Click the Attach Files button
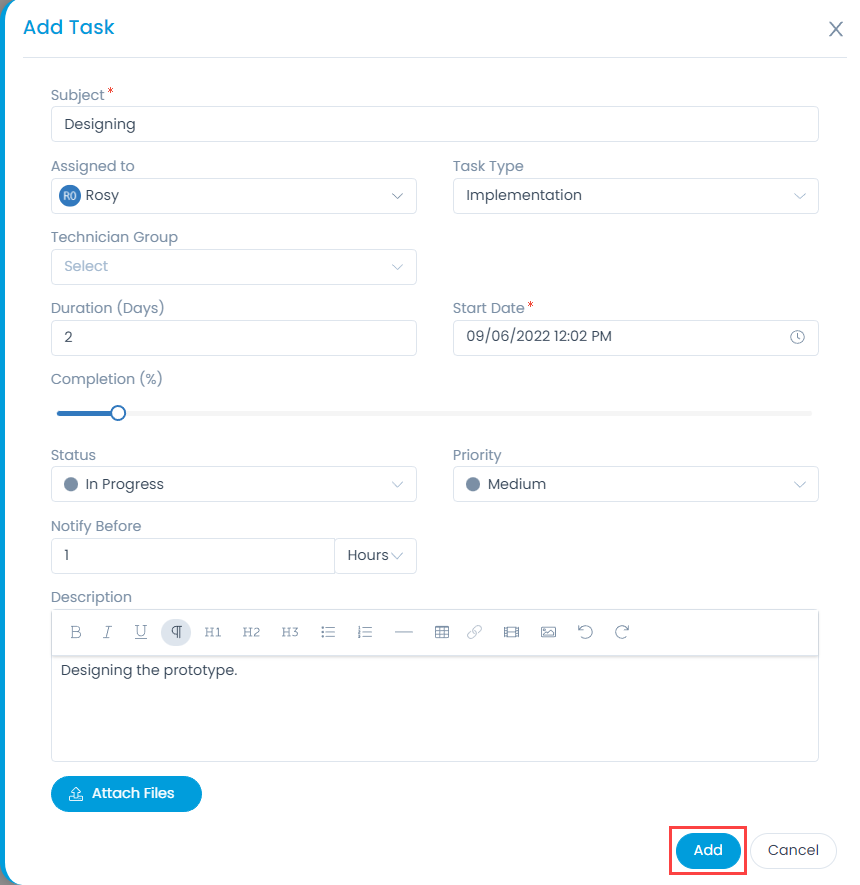Viewport: 860px width, 885px height. click(x=126, y=794)
